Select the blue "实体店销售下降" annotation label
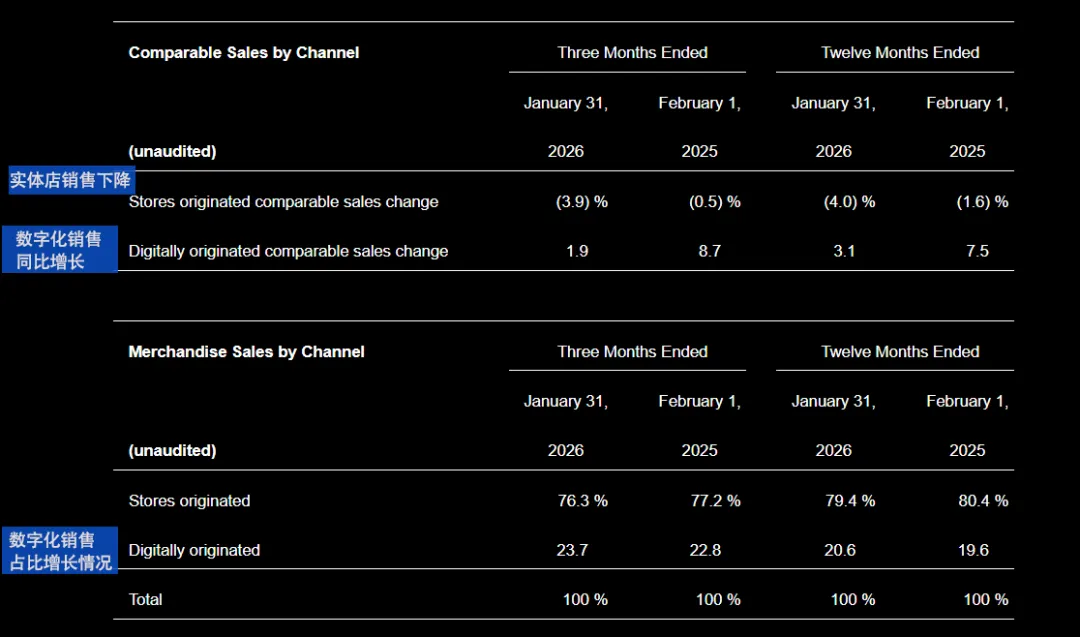 point(71,181)
